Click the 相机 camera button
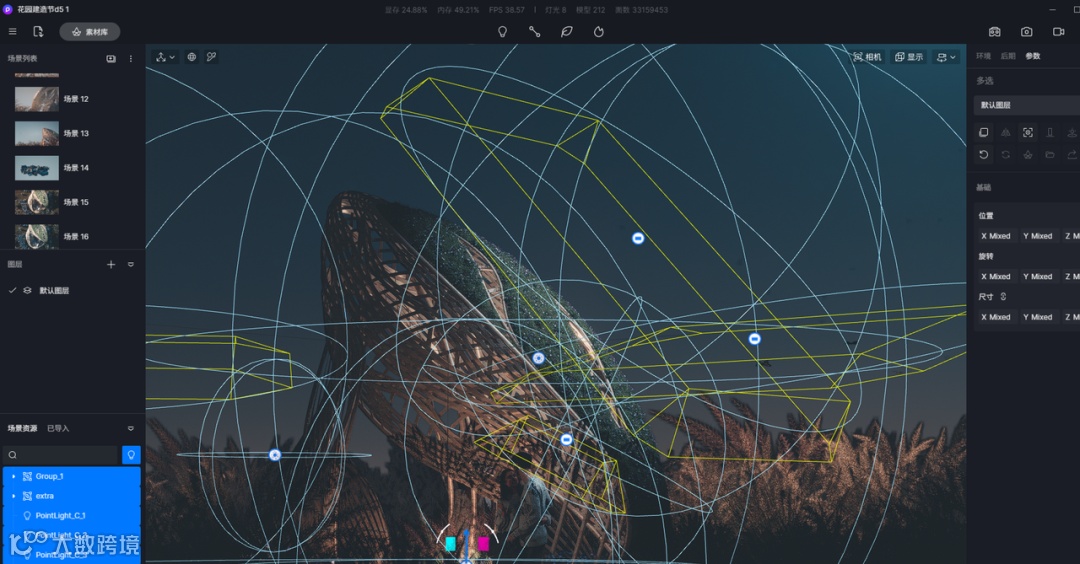This screenshot has width=1080, height=564. pyautogui.click(x=867, y=57)
